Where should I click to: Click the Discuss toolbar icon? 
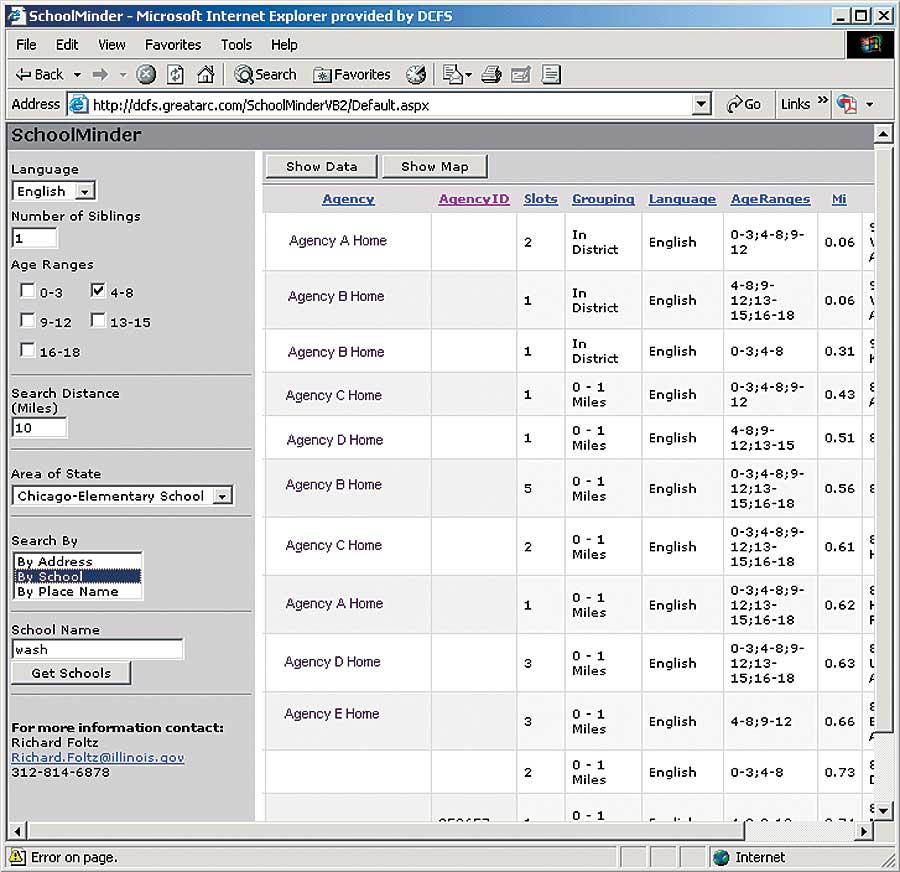(x=551, y=75)
